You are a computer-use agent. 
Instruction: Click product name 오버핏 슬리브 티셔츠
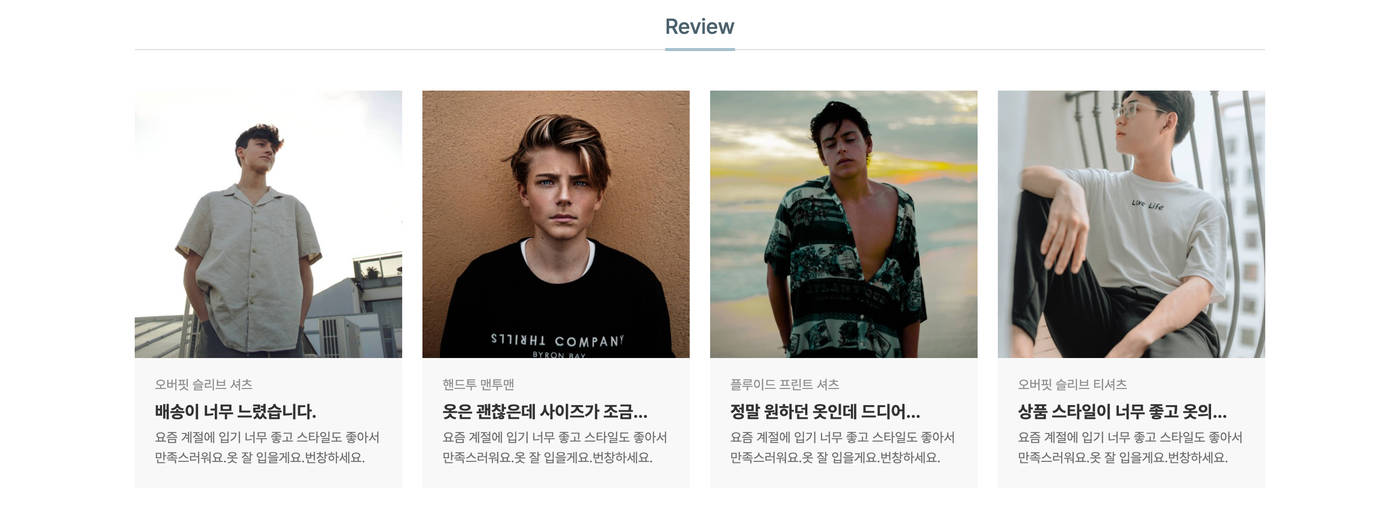[1073, 384]
